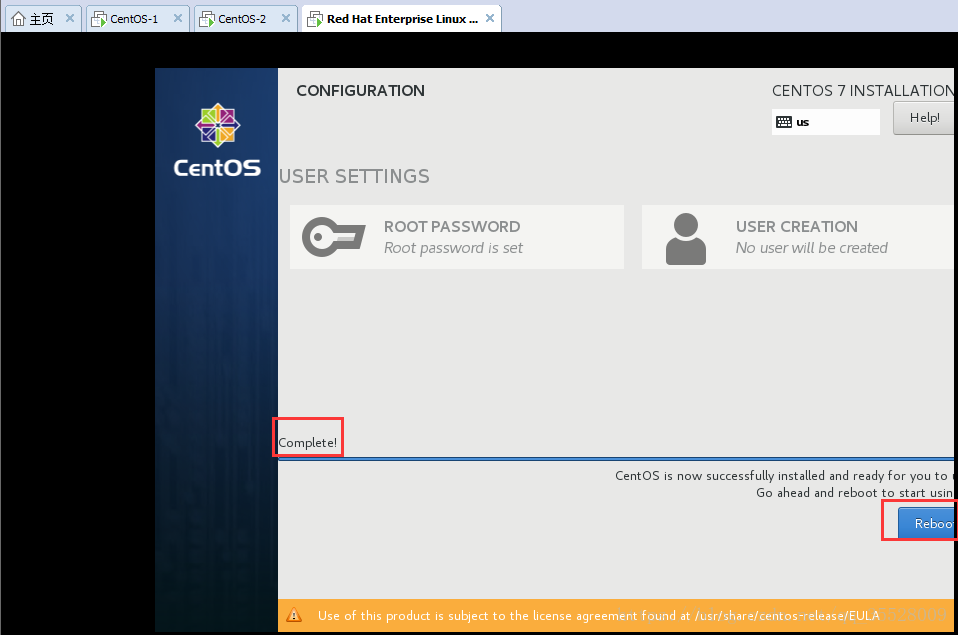Image resolution: width=958 pixels, height=635 pixels.
Task: Click 'Root password is set' text
Action: tap(453, 248)
